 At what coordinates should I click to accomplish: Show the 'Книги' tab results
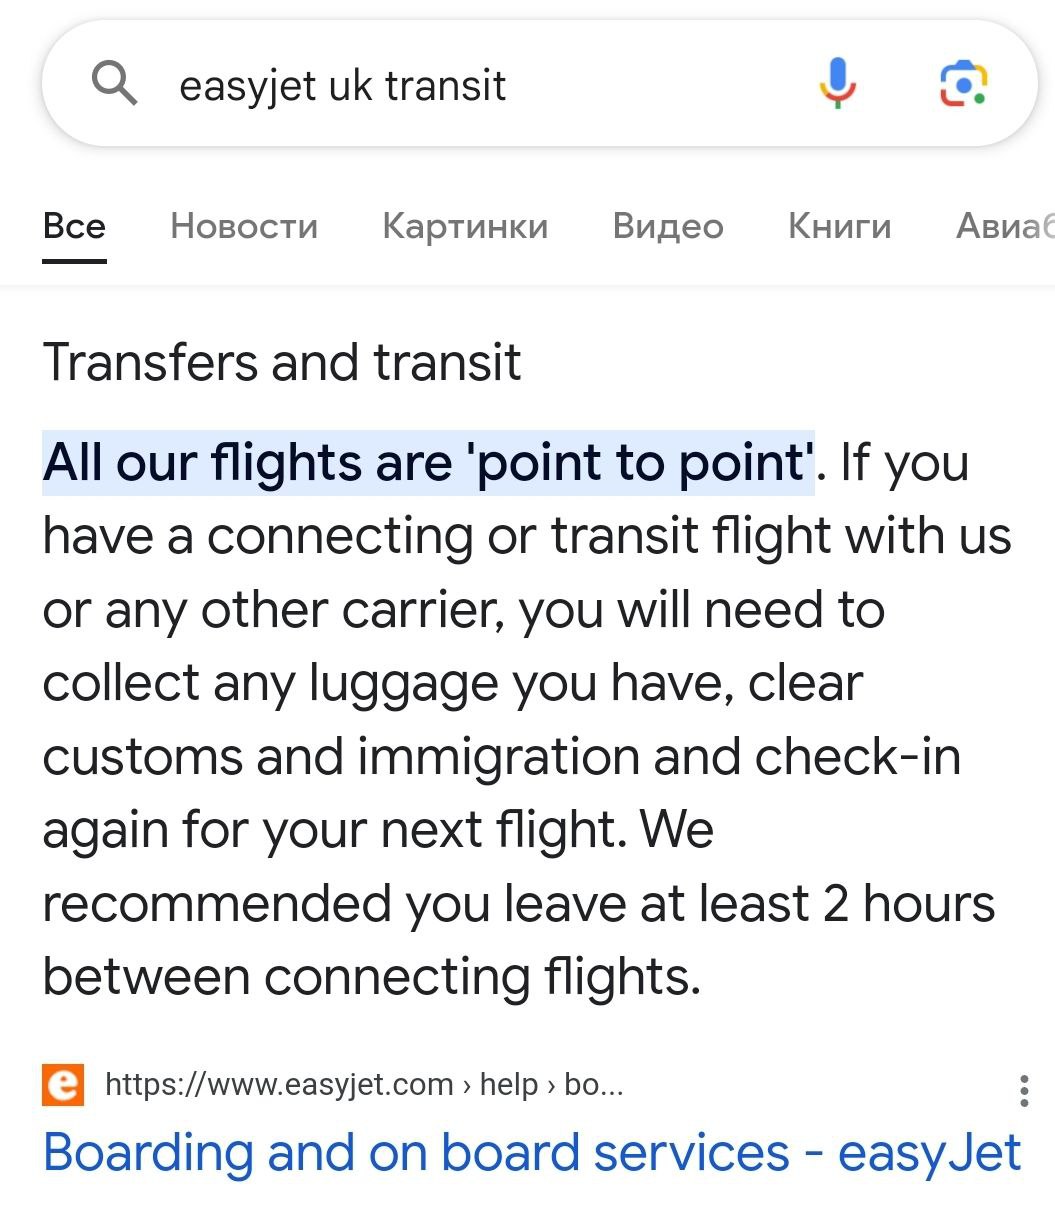[x=839, y=226]
